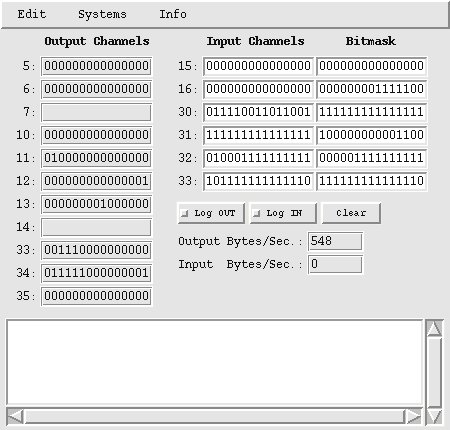
Task: Select the input channel 30 value field
Action: pos(258,112)
